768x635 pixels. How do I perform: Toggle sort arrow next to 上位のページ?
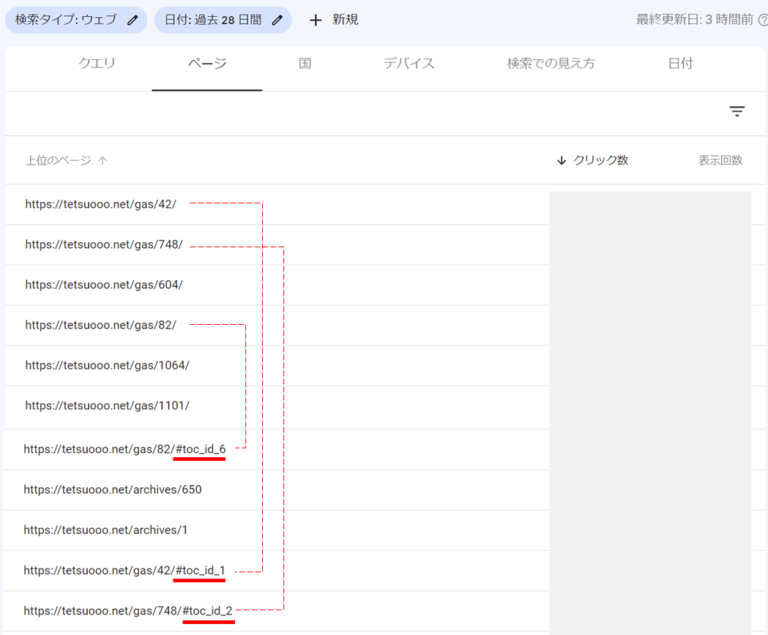click(x=103, y=160)
